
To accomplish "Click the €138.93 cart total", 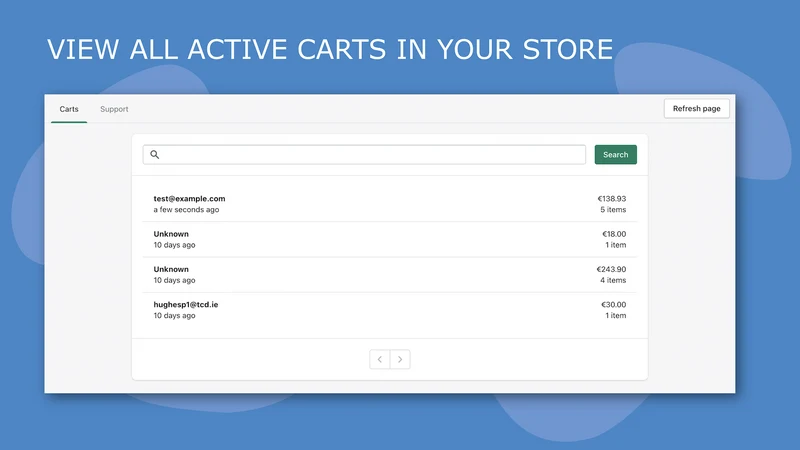I will [x=612, y=198].
